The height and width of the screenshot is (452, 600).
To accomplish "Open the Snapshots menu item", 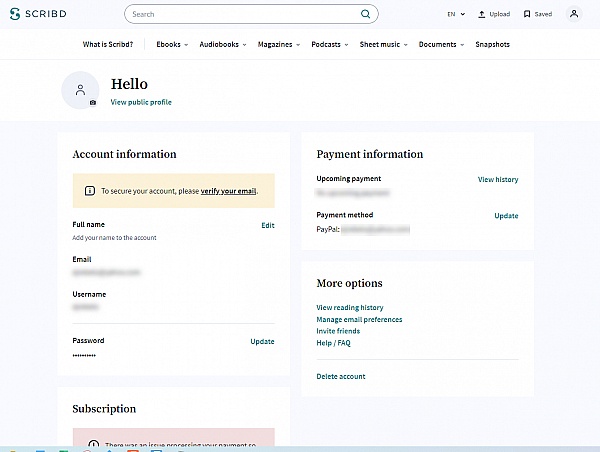I will tap(492, 44).
